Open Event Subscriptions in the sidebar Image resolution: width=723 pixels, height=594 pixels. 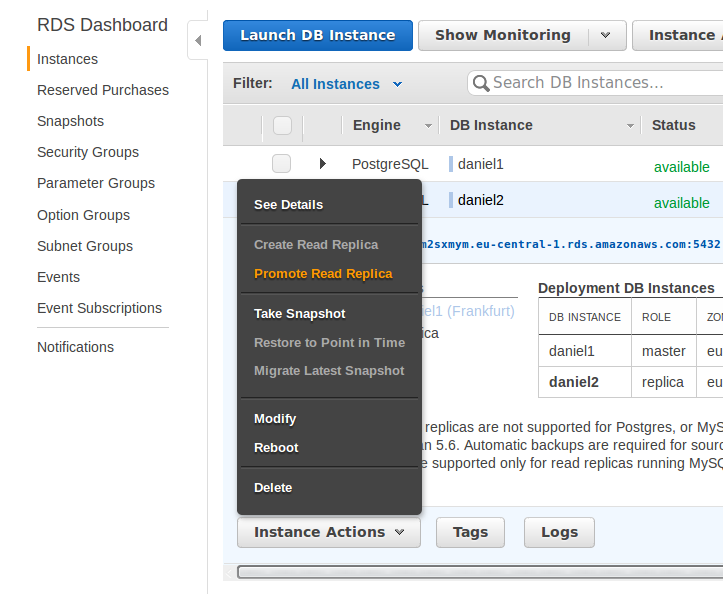[100, 308]
